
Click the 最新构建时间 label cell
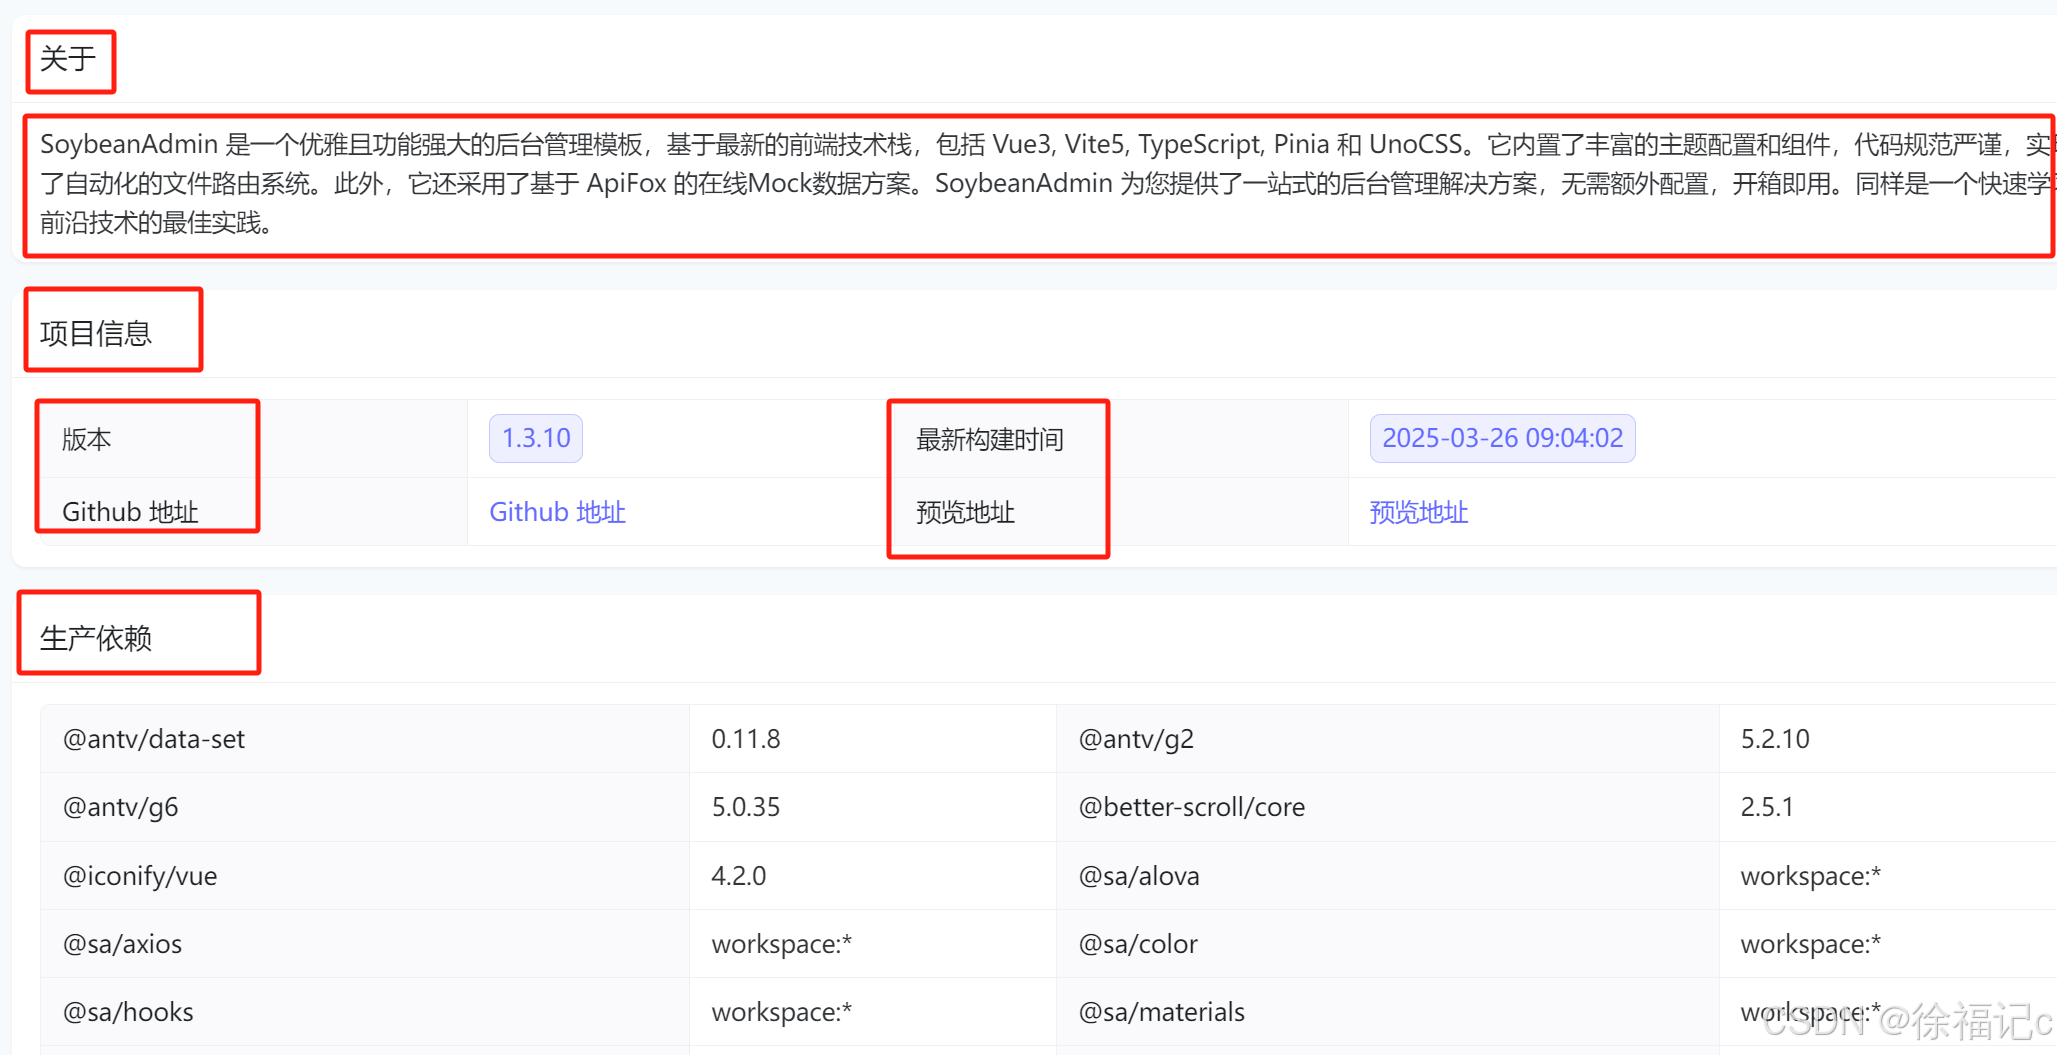pos(1120,439)
